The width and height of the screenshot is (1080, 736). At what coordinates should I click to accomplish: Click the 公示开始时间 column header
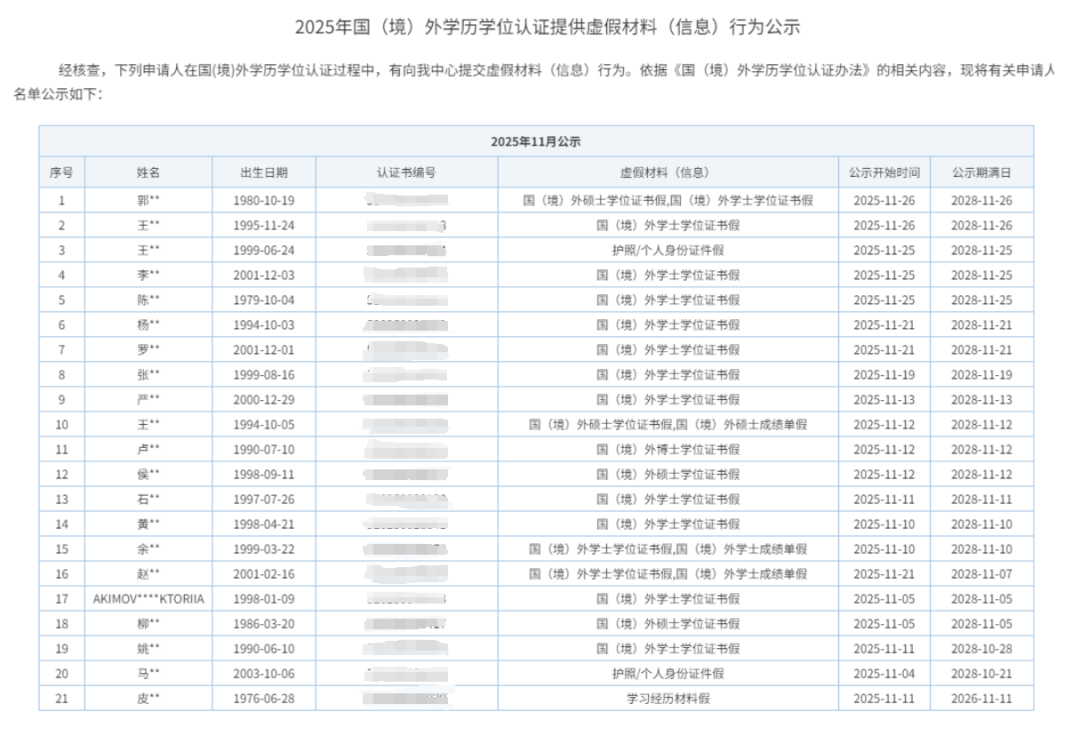pyautogui.click(x=885, y=171)
